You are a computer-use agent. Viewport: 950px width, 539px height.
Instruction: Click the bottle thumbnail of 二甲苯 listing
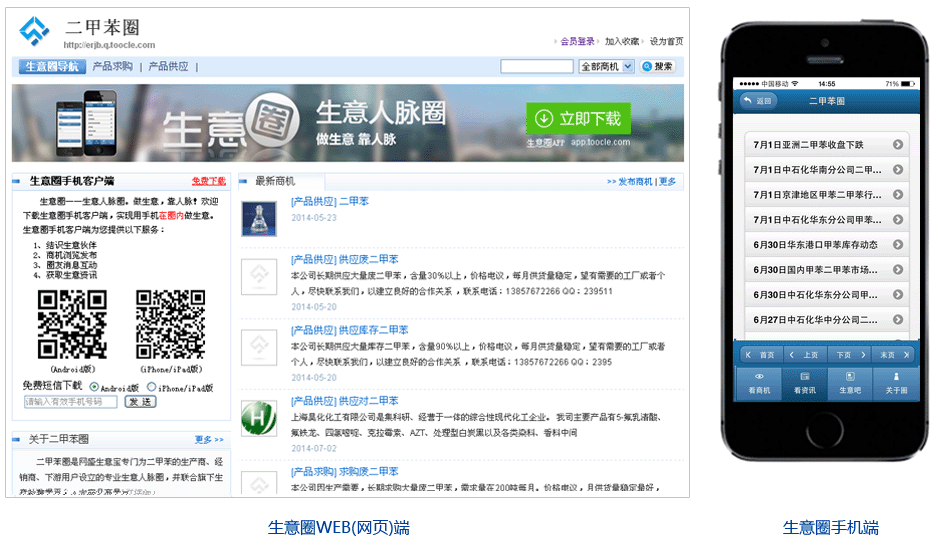(x=259, y=219)
